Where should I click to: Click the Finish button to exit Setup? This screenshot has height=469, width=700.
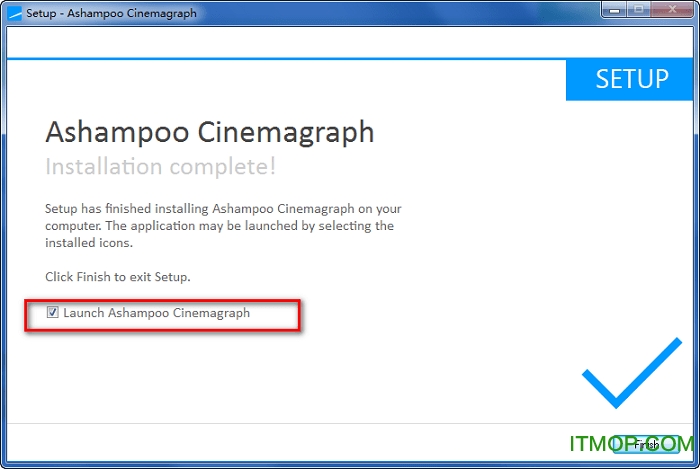coord(646,444)
